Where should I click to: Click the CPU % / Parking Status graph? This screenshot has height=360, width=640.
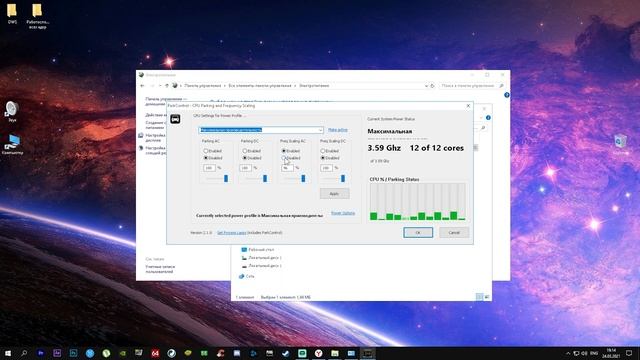418,202
